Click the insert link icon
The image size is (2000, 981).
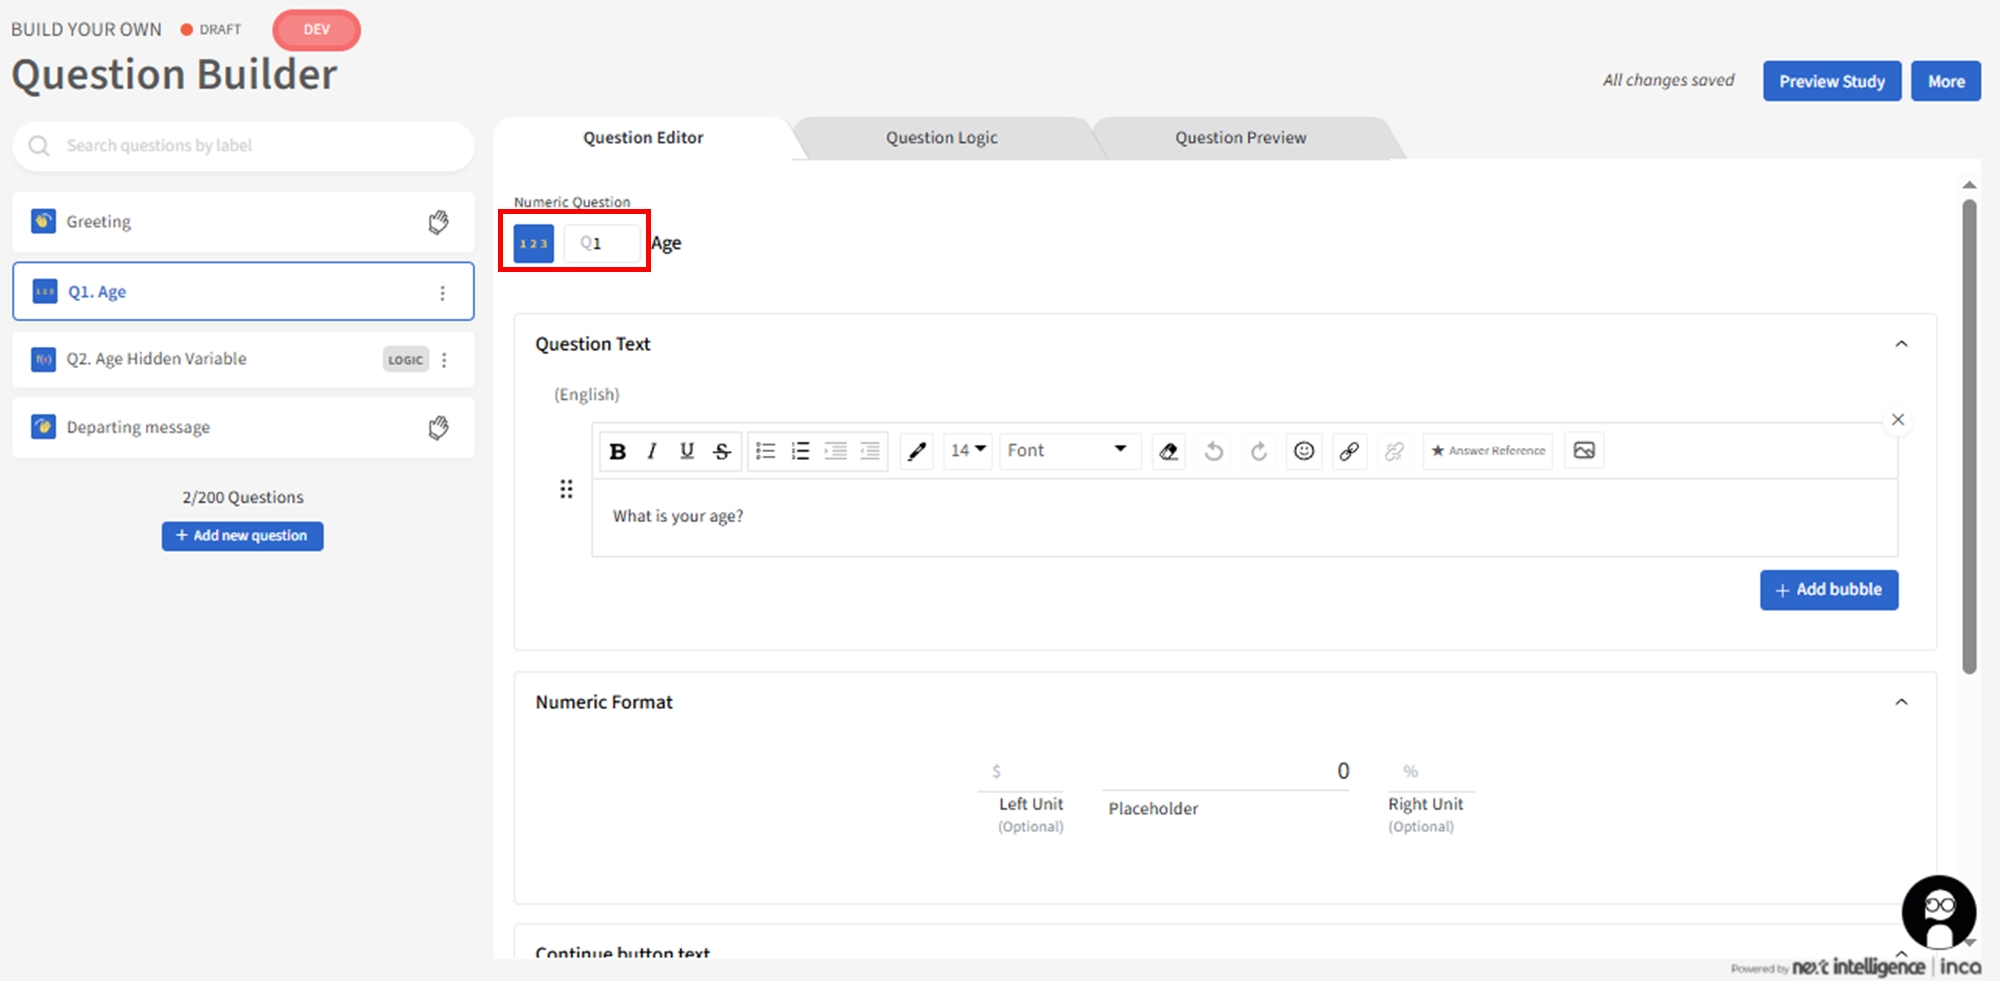(x=1349, y=451)
